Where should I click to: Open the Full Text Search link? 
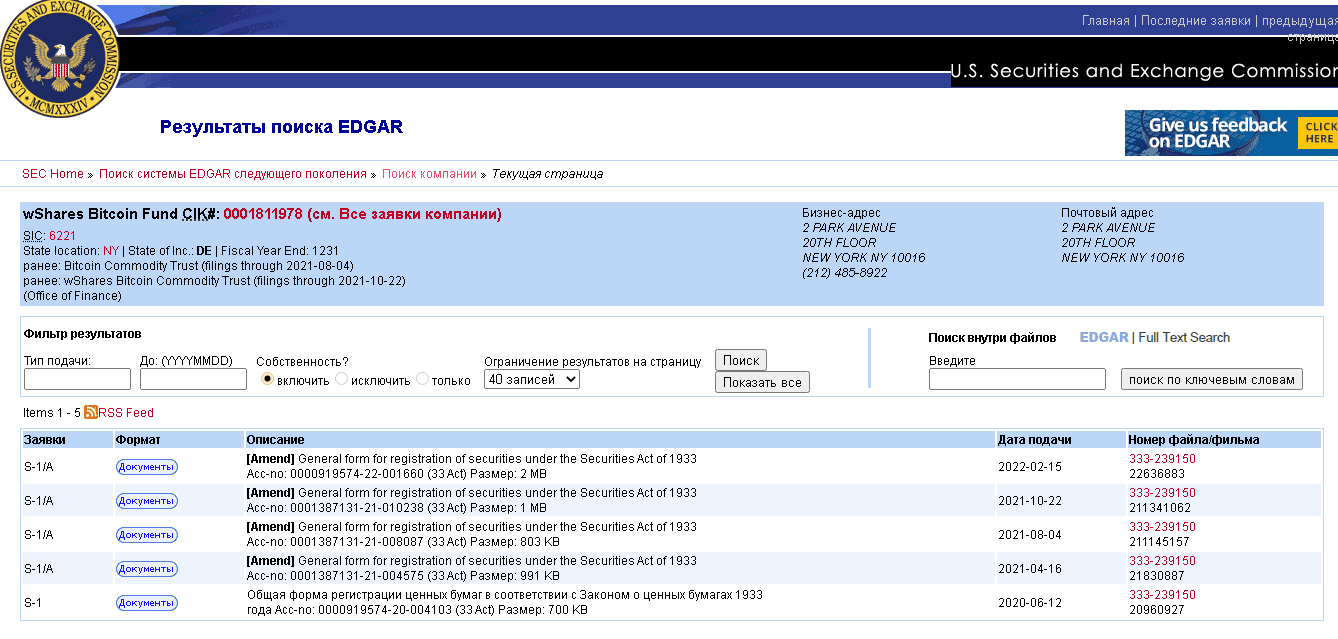(x=1184, y=338)
